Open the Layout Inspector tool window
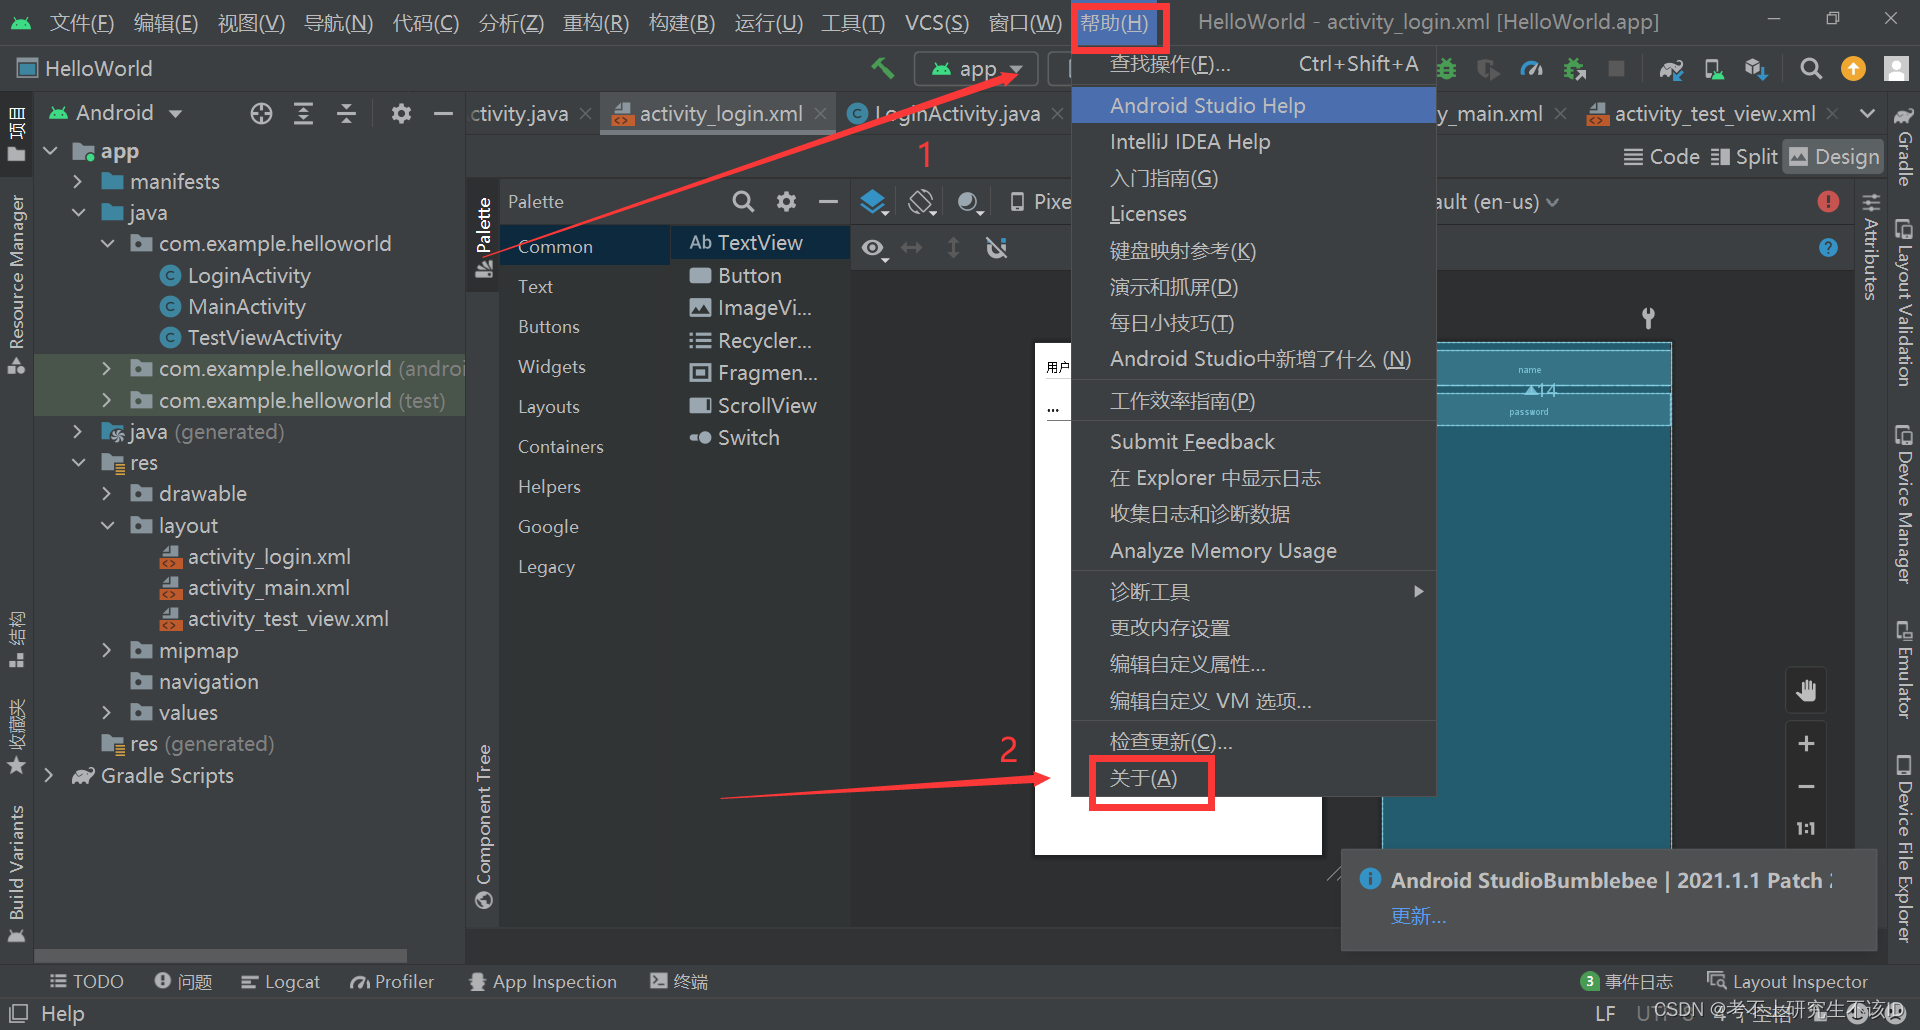The height and width of the screenshot is (1030, 1920). (1787, 982)
